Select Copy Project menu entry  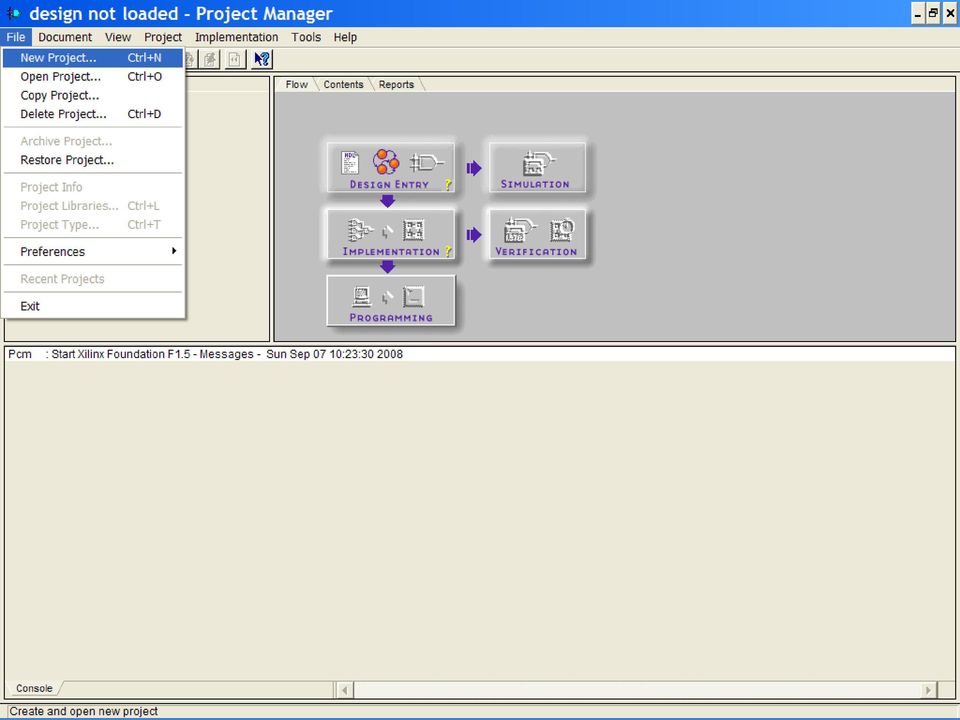pyautogui.click(x=93, y=96)
